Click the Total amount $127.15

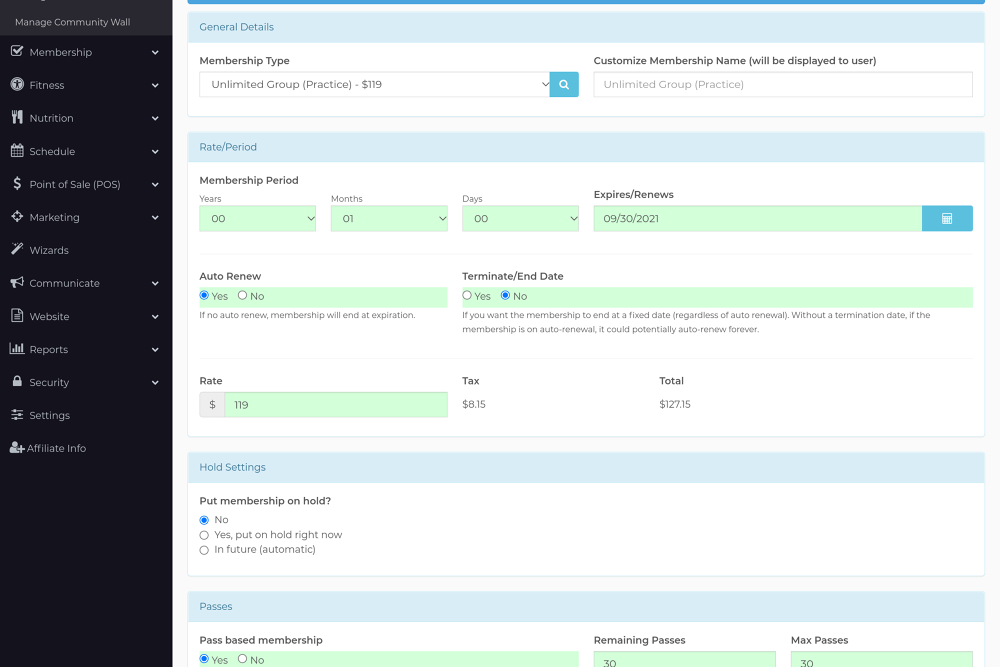click(675, 404)
